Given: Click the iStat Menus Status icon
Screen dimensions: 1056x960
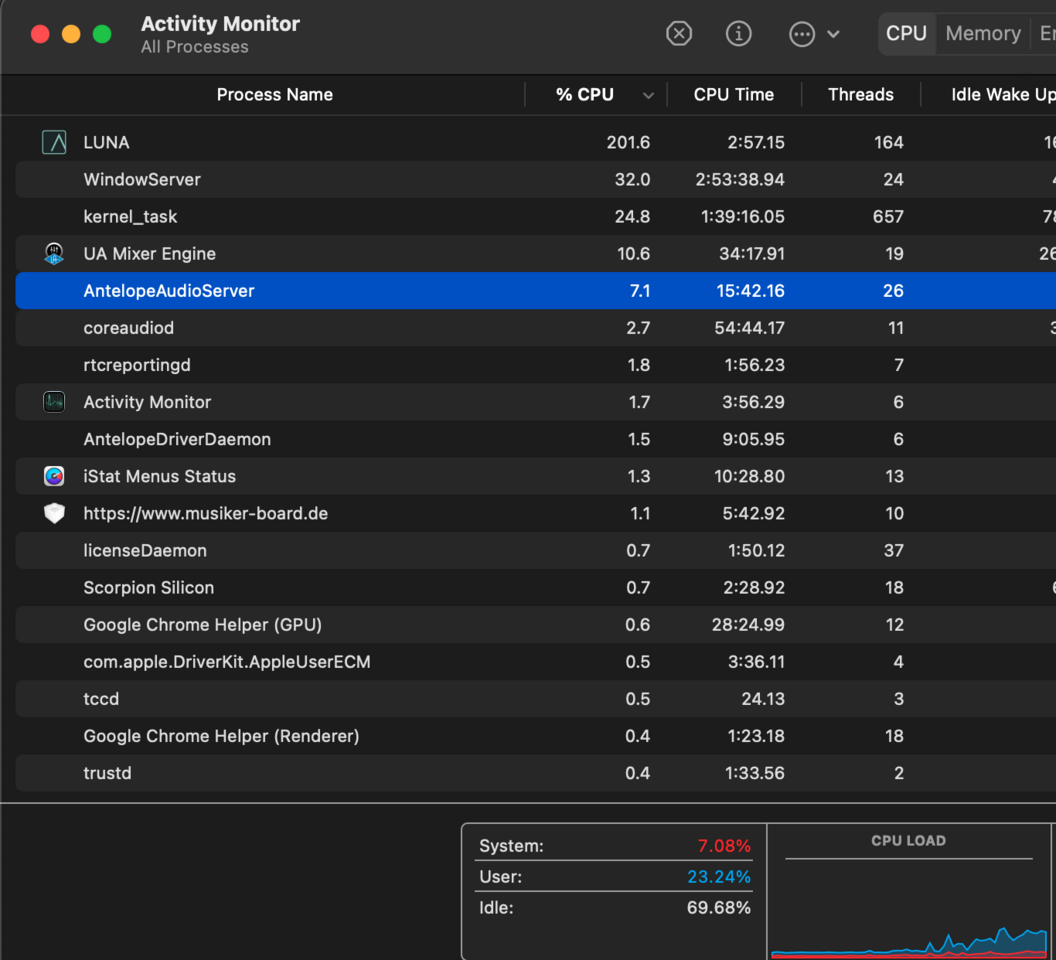Looking at the screenshot, I should [x=54, y=476].
